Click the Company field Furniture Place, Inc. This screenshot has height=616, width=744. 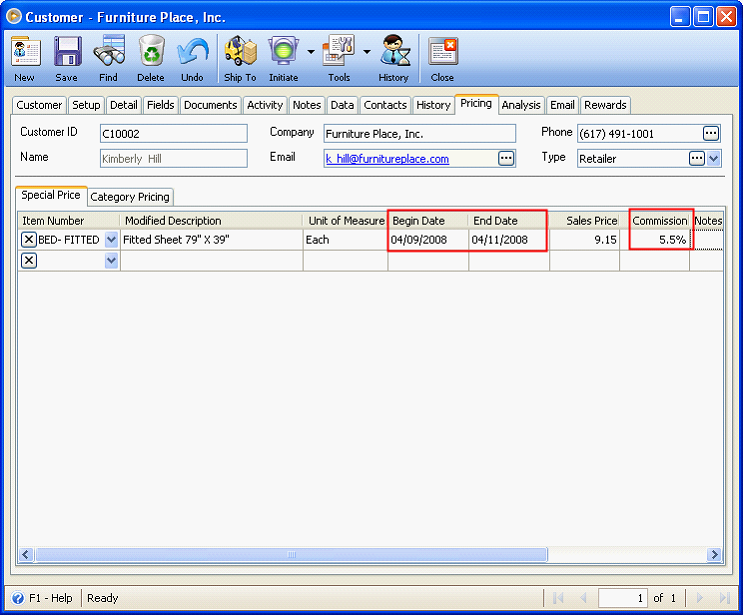(x=419, y=134)
